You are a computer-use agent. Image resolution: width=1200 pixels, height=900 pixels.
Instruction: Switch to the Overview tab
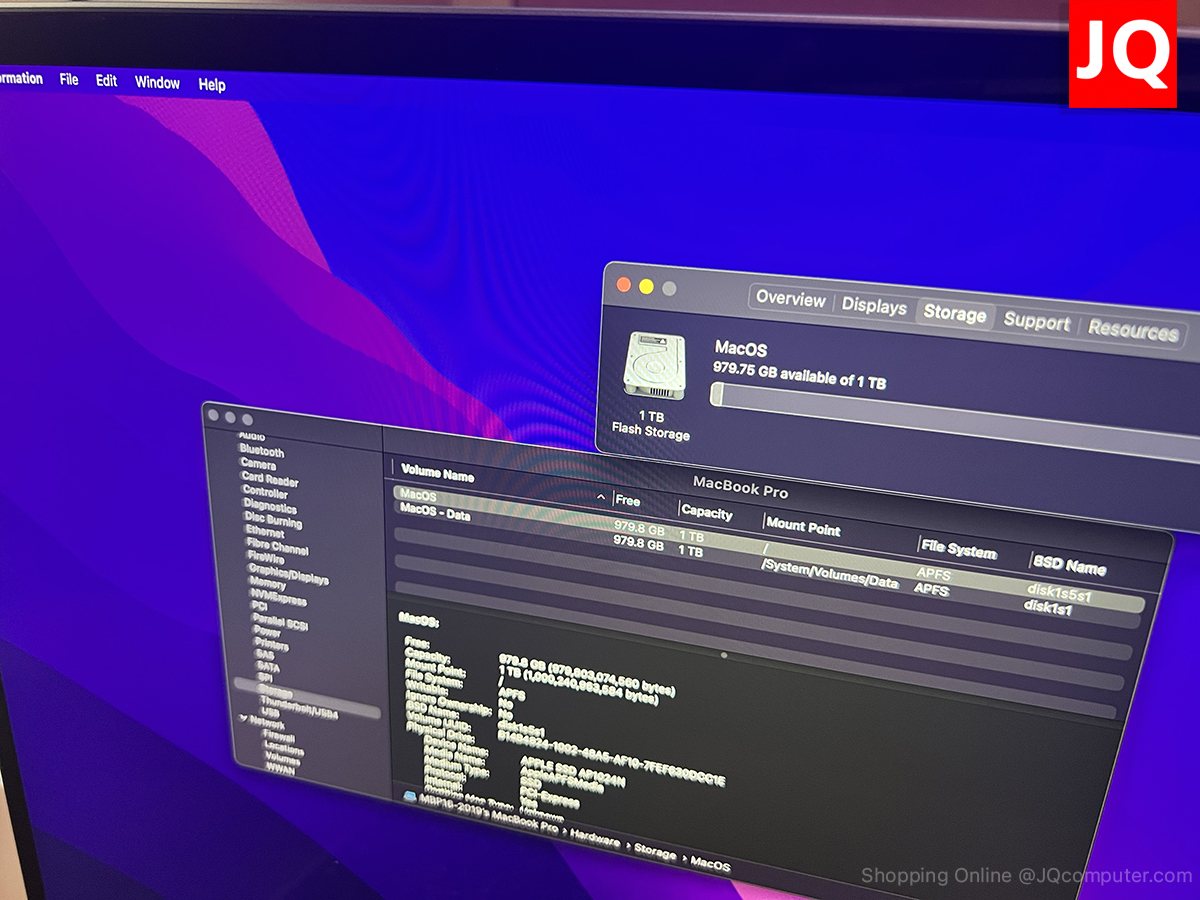[790, 298]
